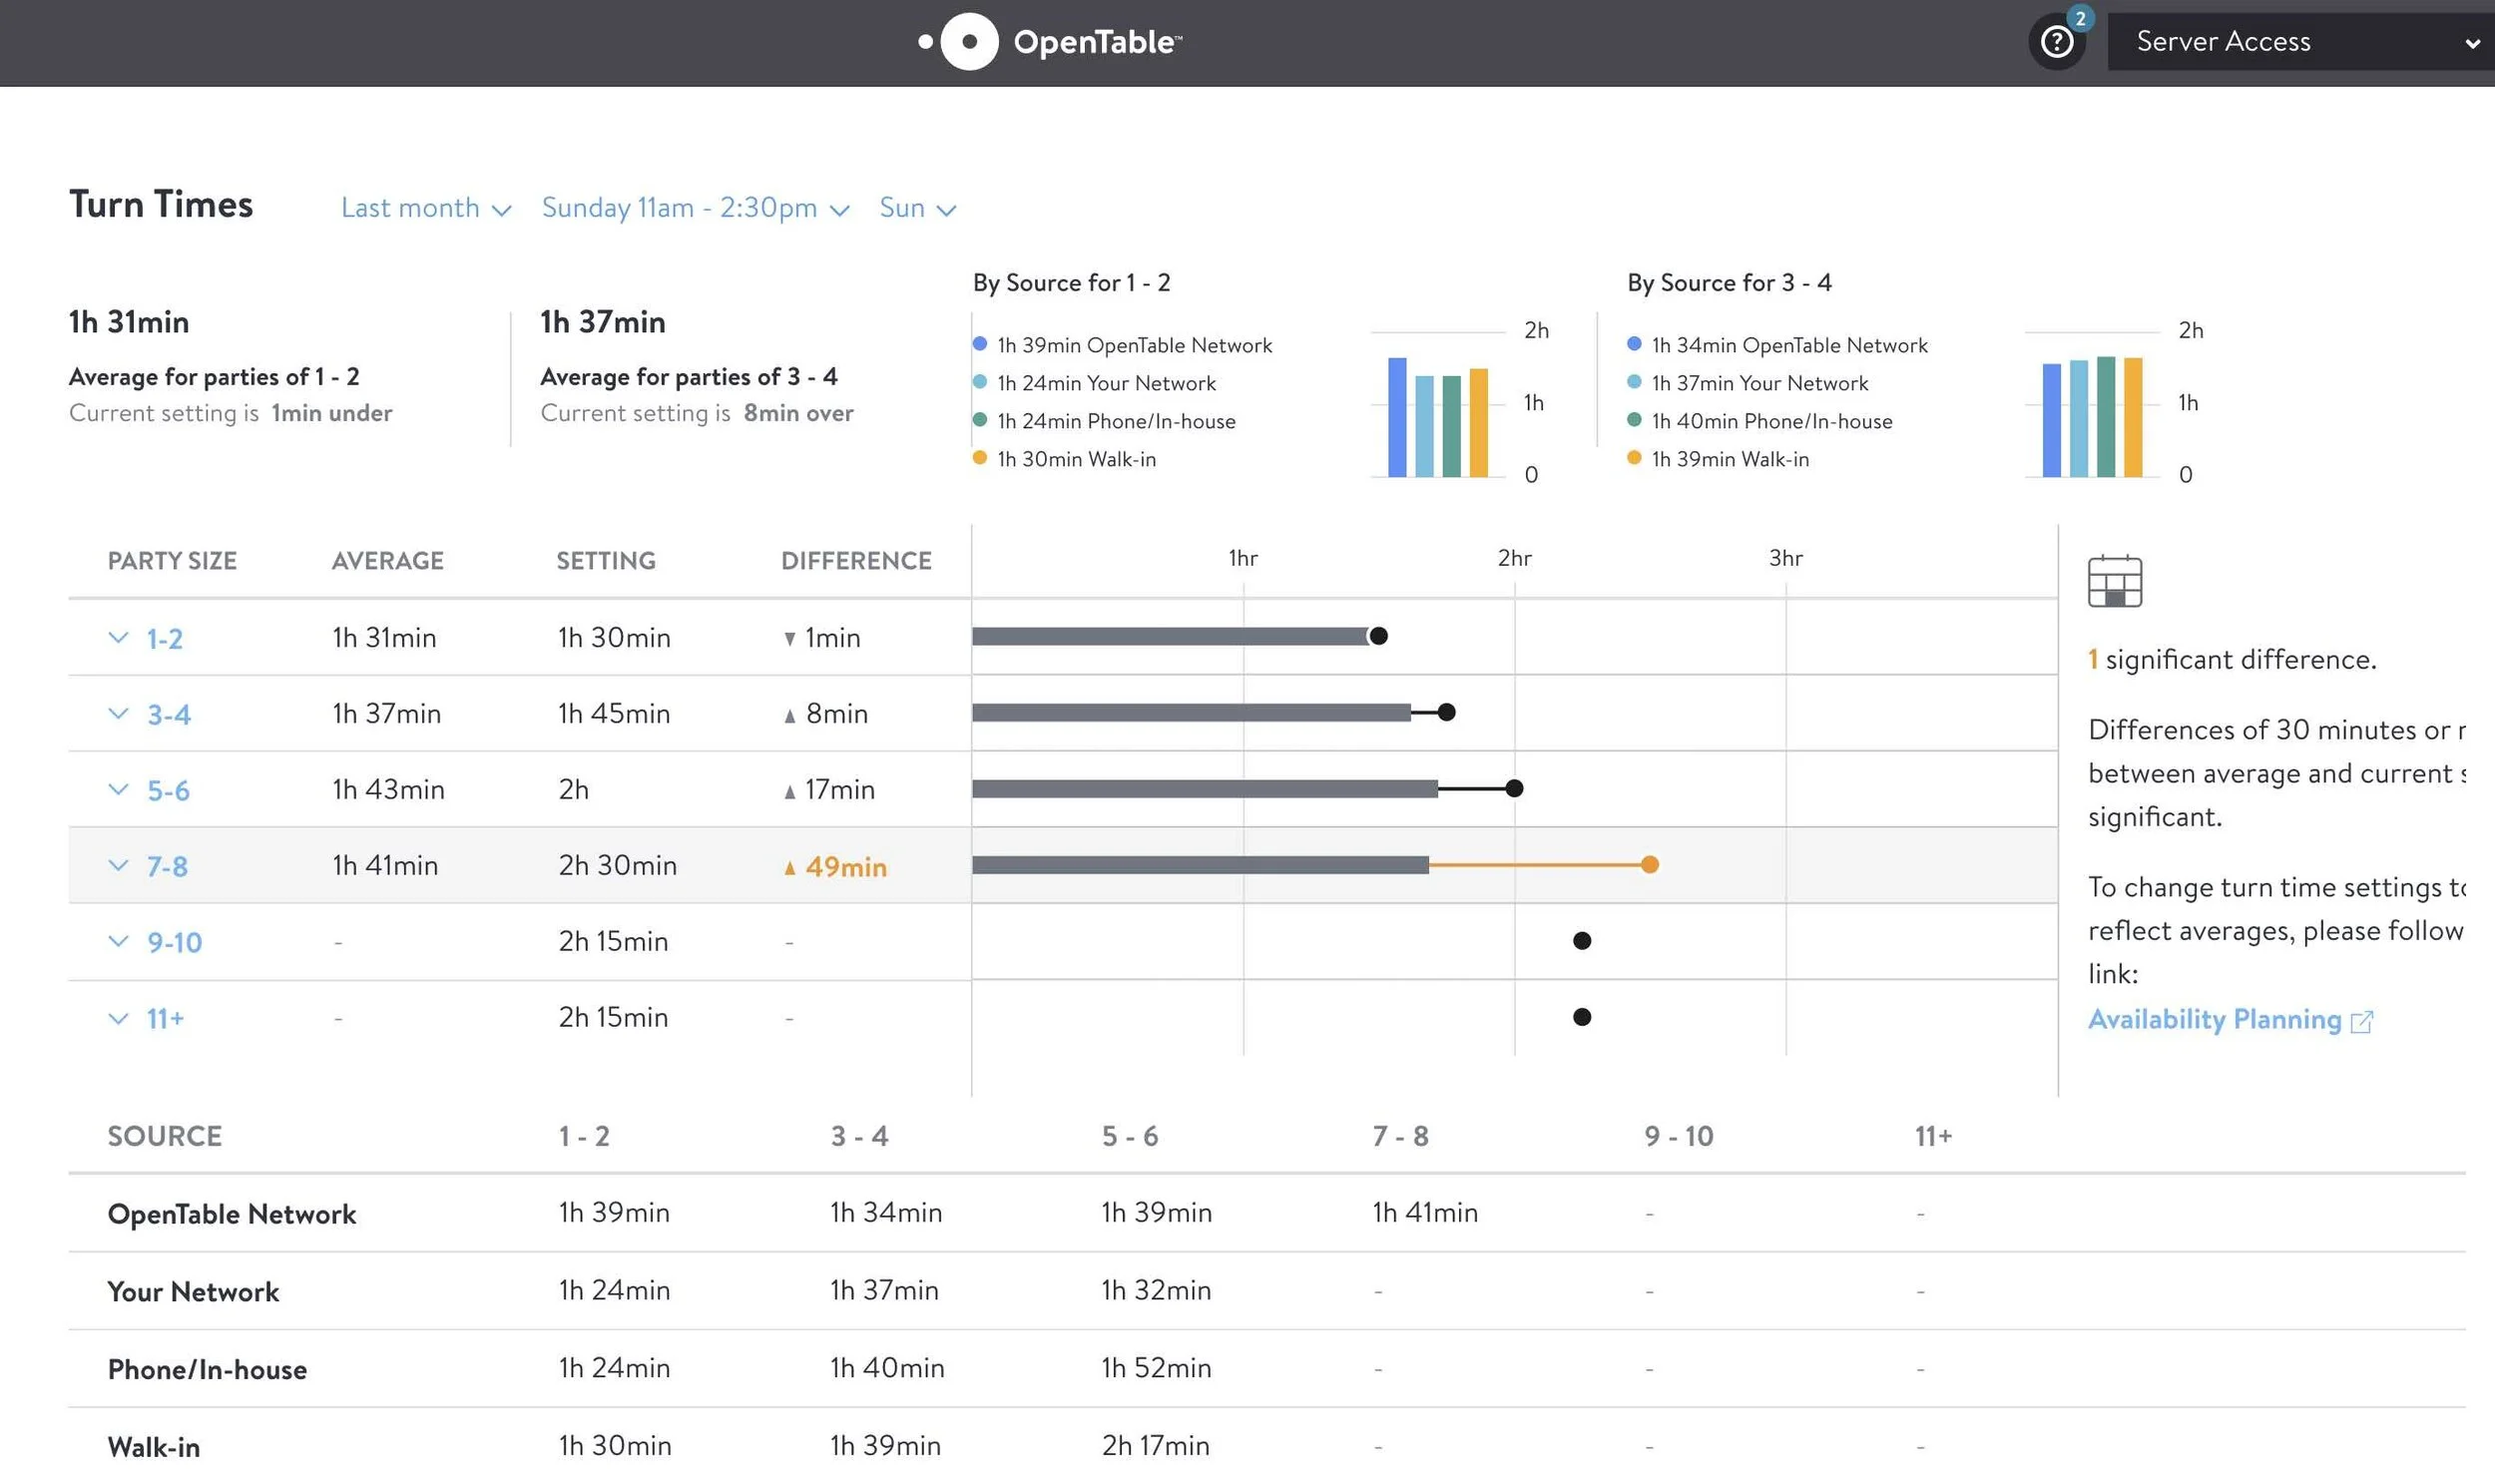Click the calendar table icon
This screenshot has width=2495, height=1484.
coord(2114,581)
